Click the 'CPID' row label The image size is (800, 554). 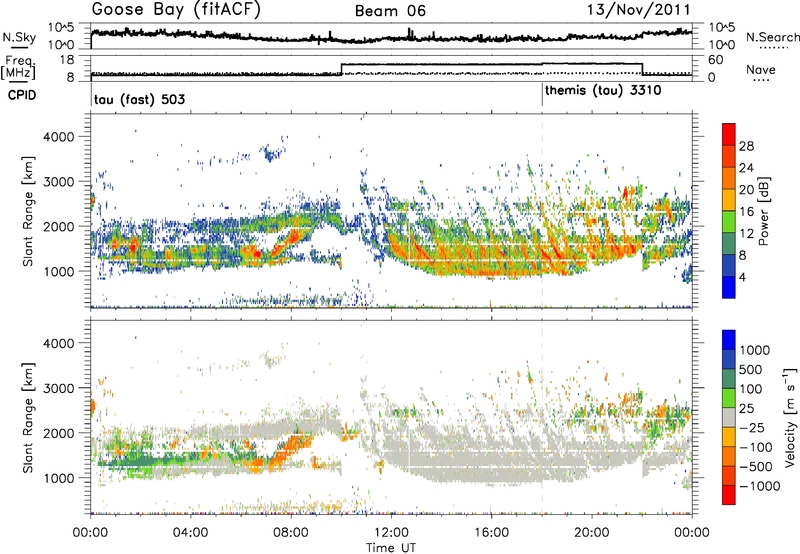tap(22, 95)
